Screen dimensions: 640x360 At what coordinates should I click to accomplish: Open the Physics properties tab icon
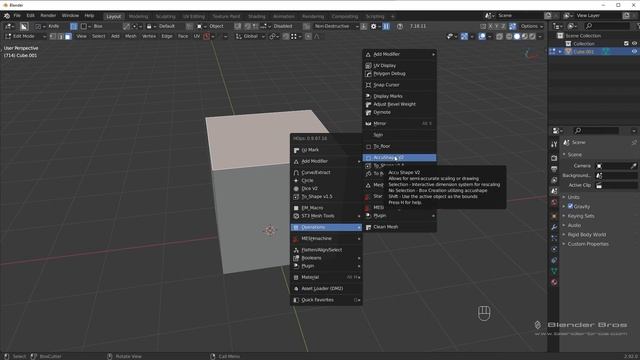tap(554, 249)
